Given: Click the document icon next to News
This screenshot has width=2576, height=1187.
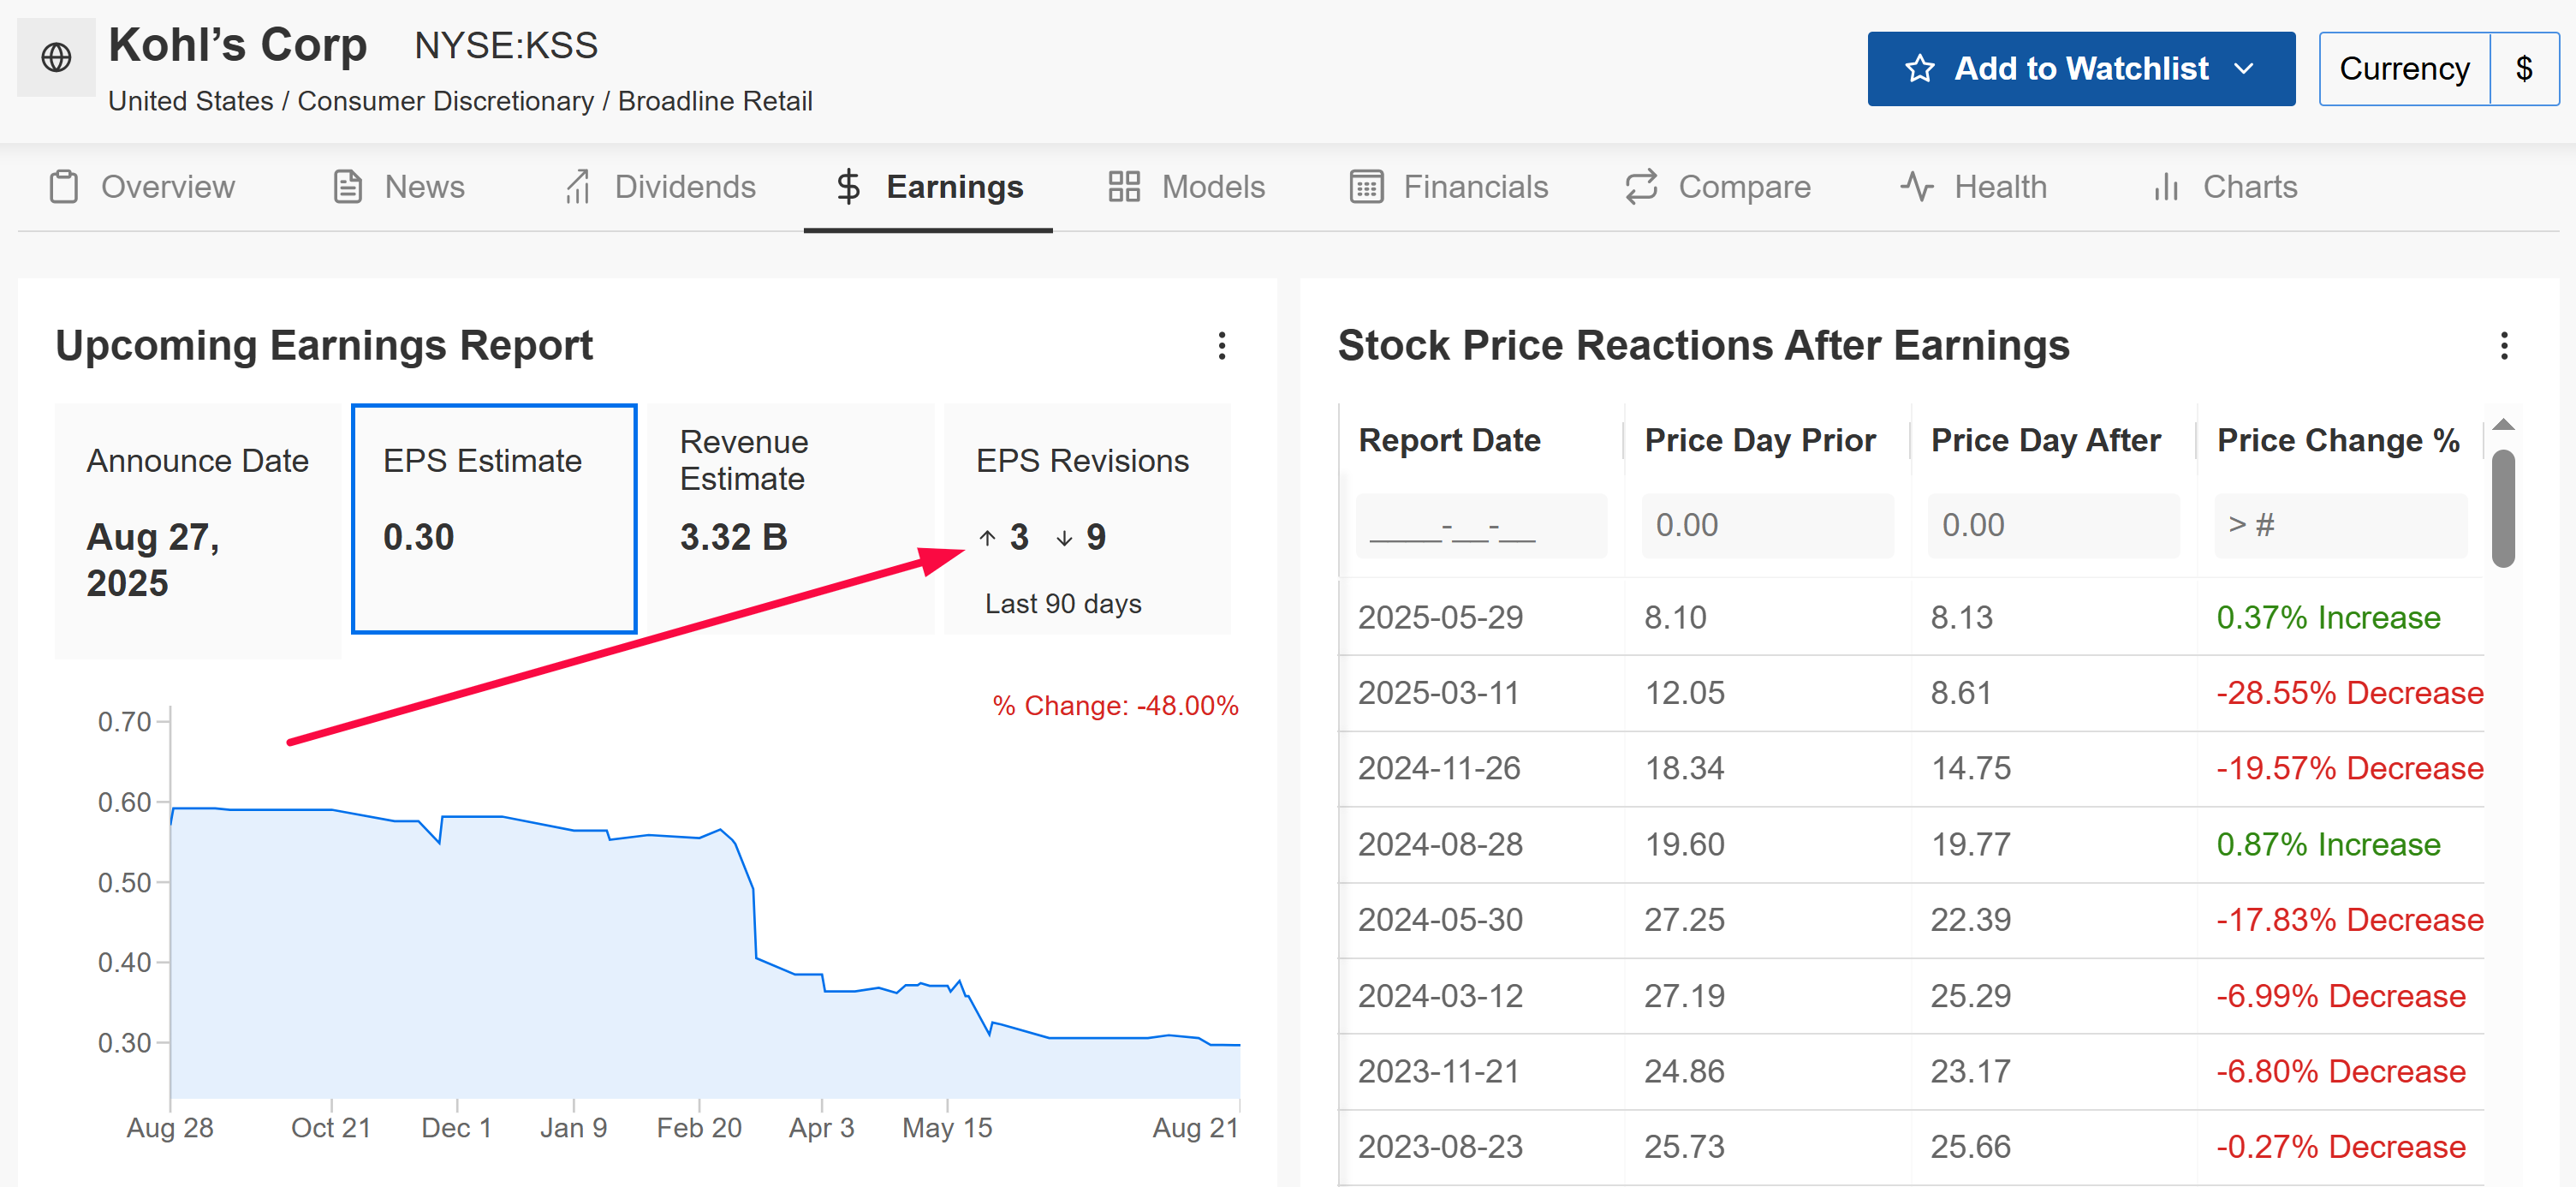Looking at the screenshot, I should coord(347,187).
